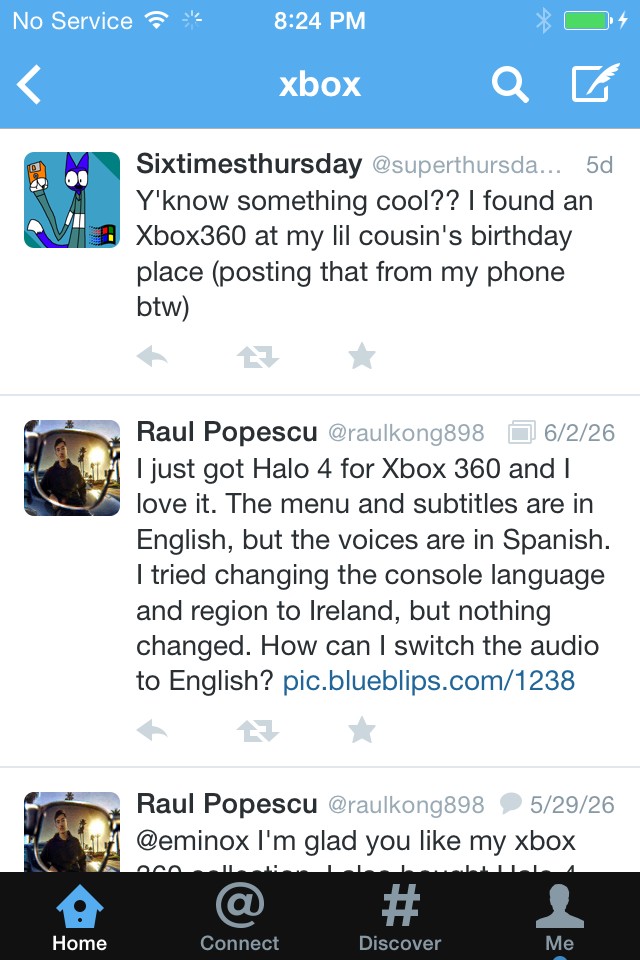Open the pic.blueblips.com/1238 link
Screen dimensions: 640x960
pos(429,681)
